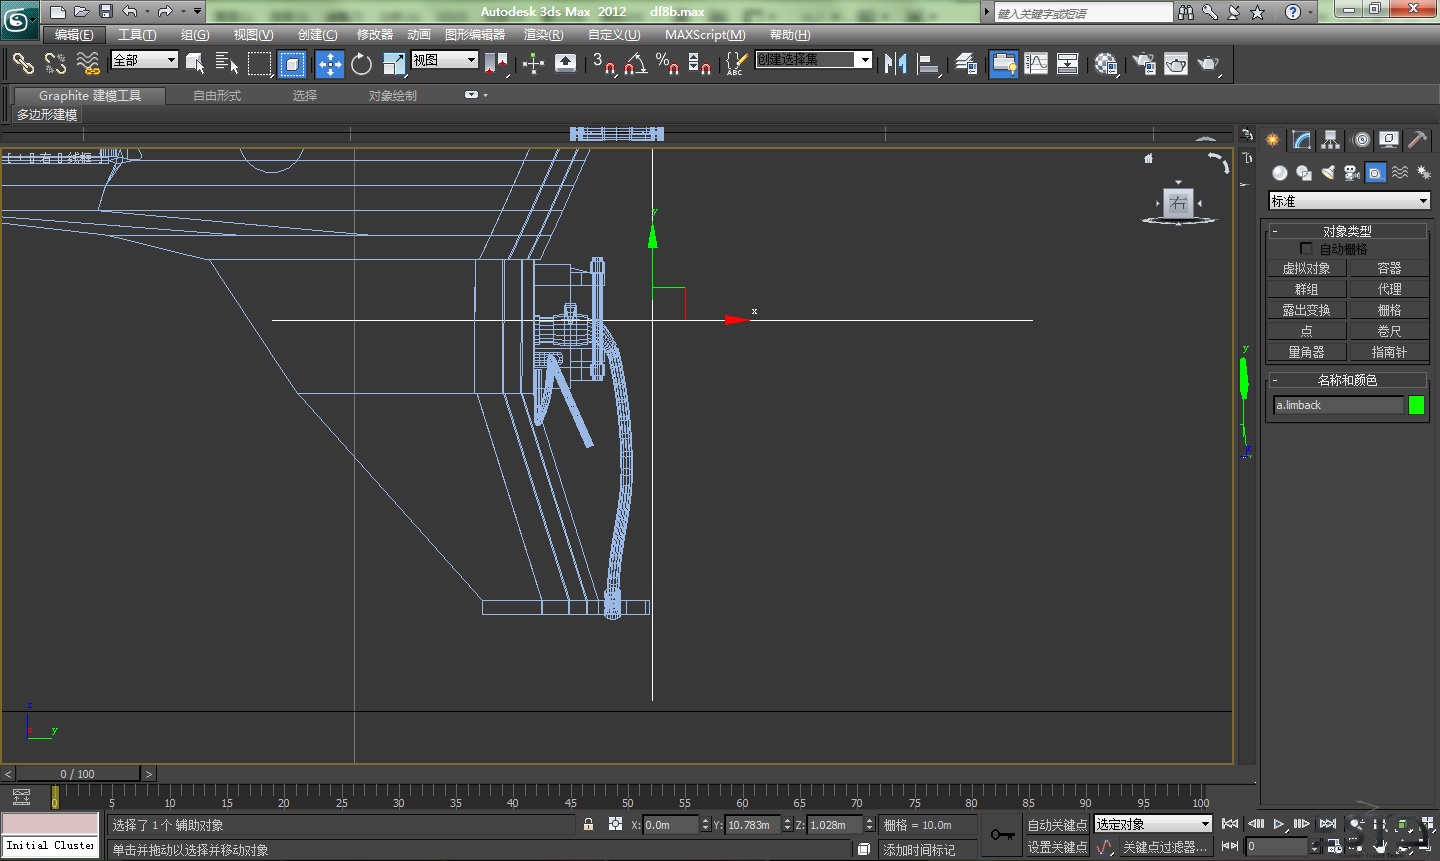Switch to the 自由形式 ribbon tab
Screen dimensions: 1440x861
pyautogui.click(x=217, y=96)
